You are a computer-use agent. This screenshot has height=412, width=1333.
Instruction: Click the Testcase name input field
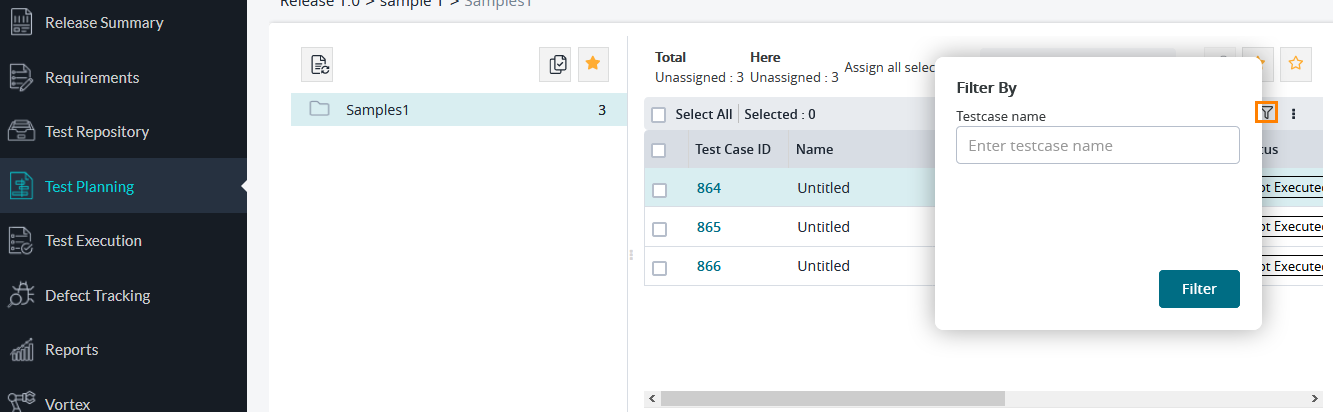tap(1097, 146)
